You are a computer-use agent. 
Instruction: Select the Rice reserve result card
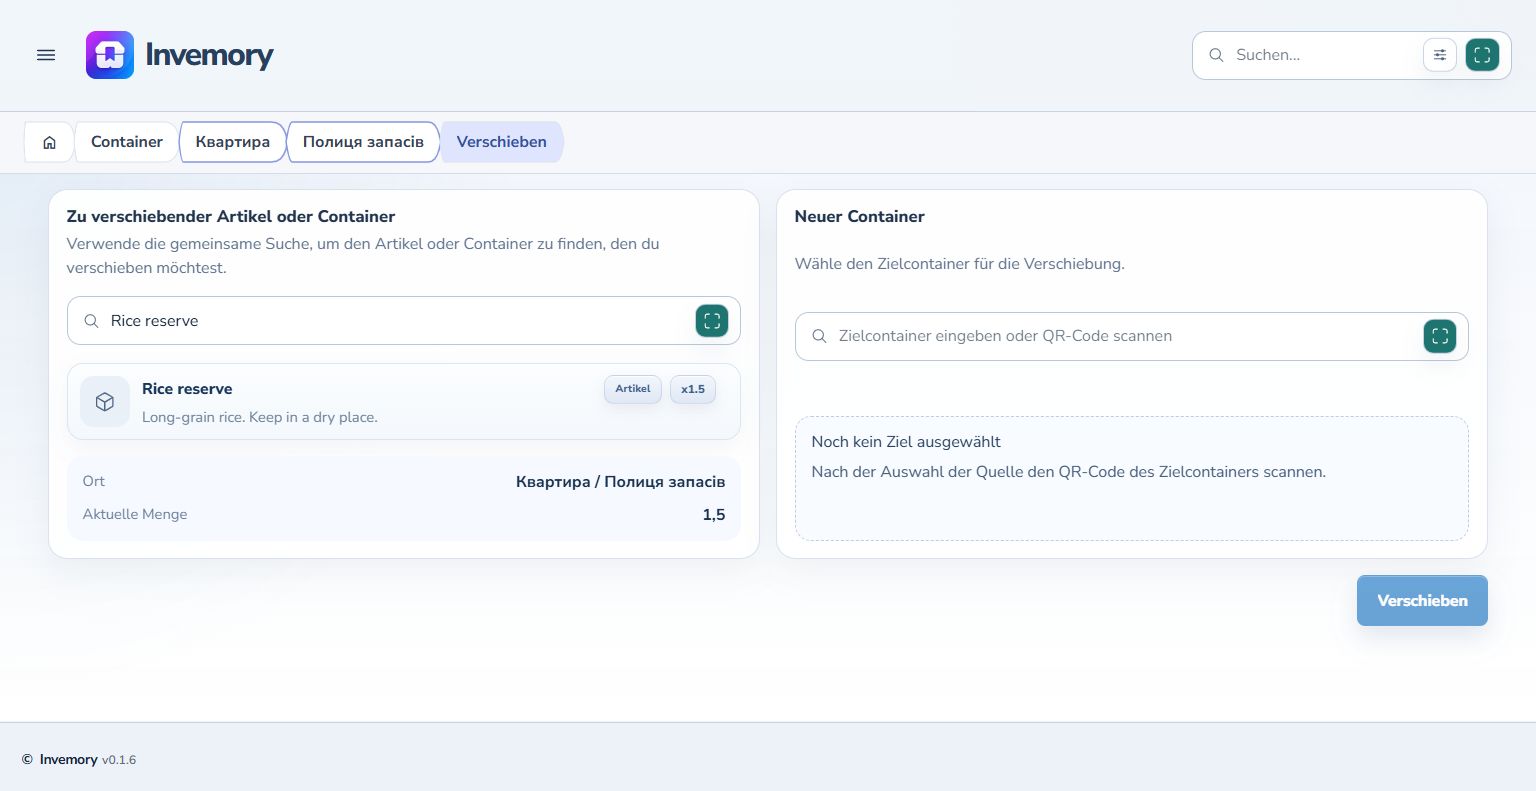(x=404, y=402)
